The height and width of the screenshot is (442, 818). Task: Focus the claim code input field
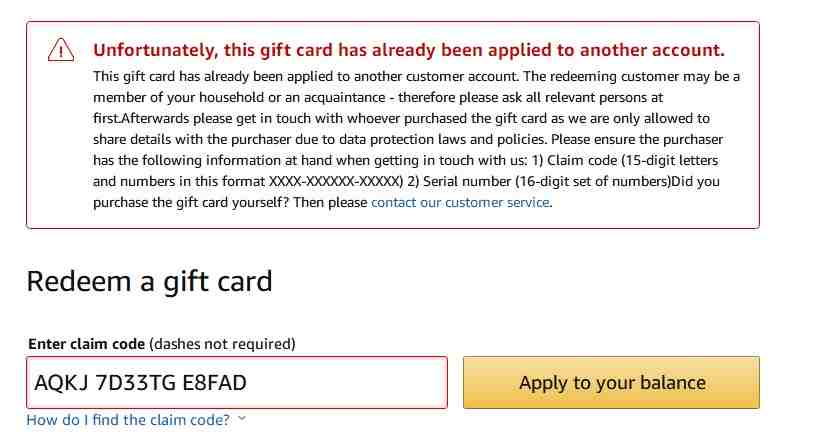pyautogui.click(x=237, y=383)
